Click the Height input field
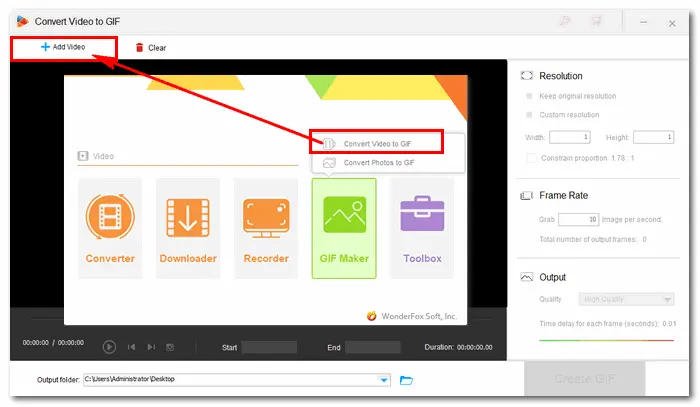 pyautogui.click(x=654, y=137)
